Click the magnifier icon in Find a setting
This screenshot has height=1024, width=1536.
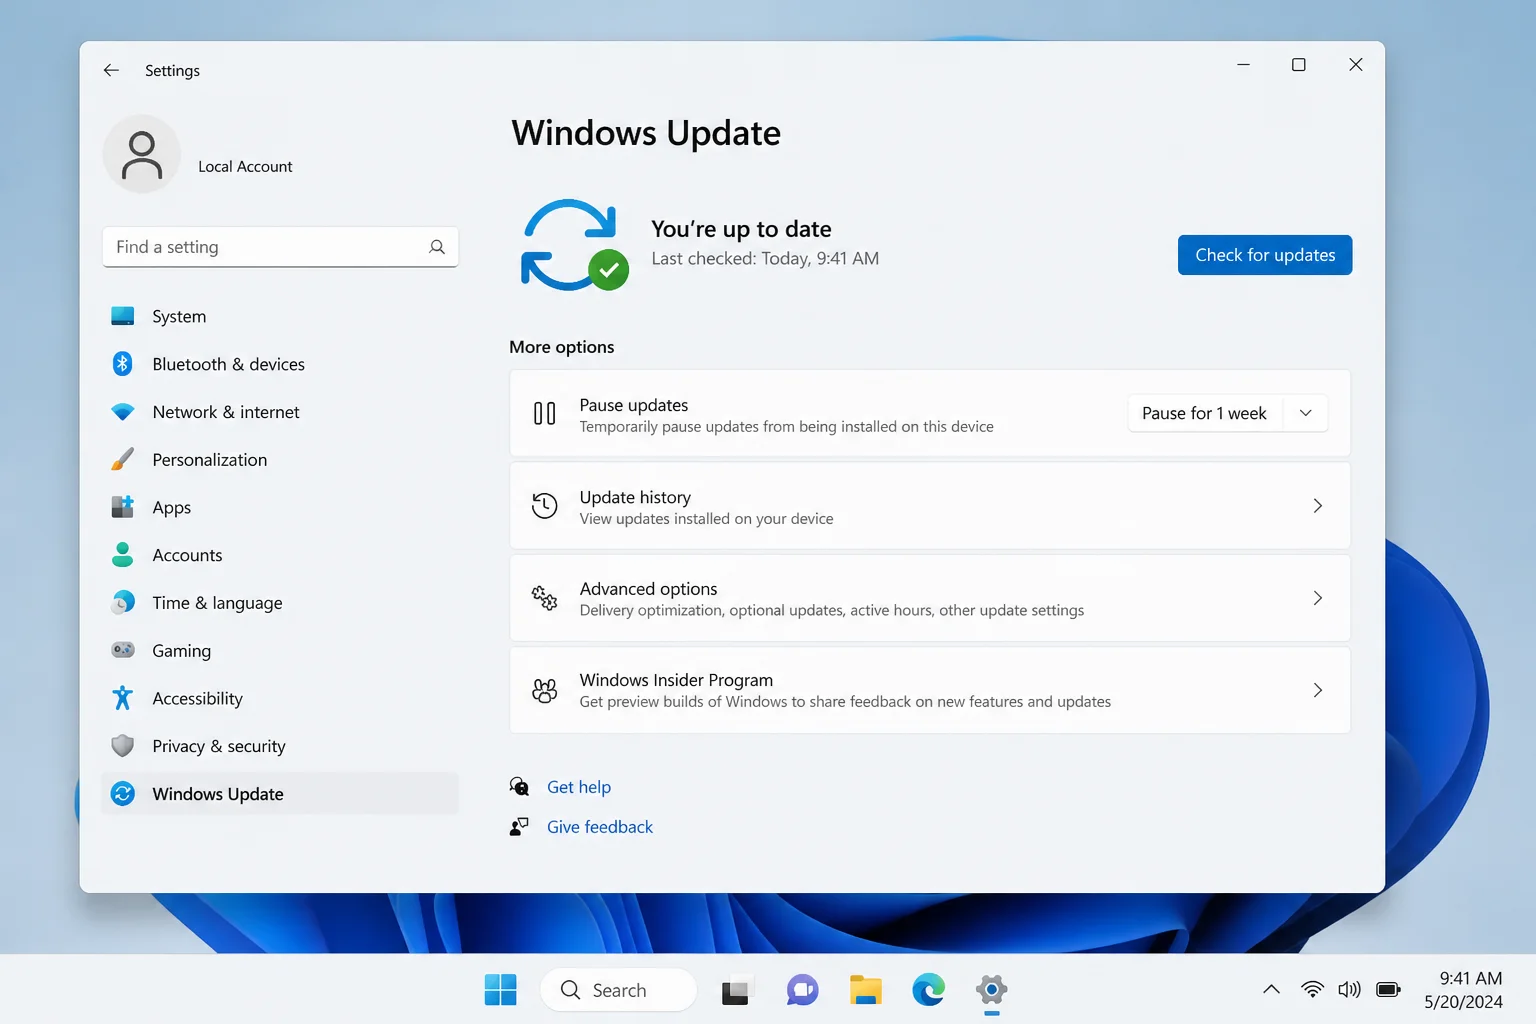437,247
